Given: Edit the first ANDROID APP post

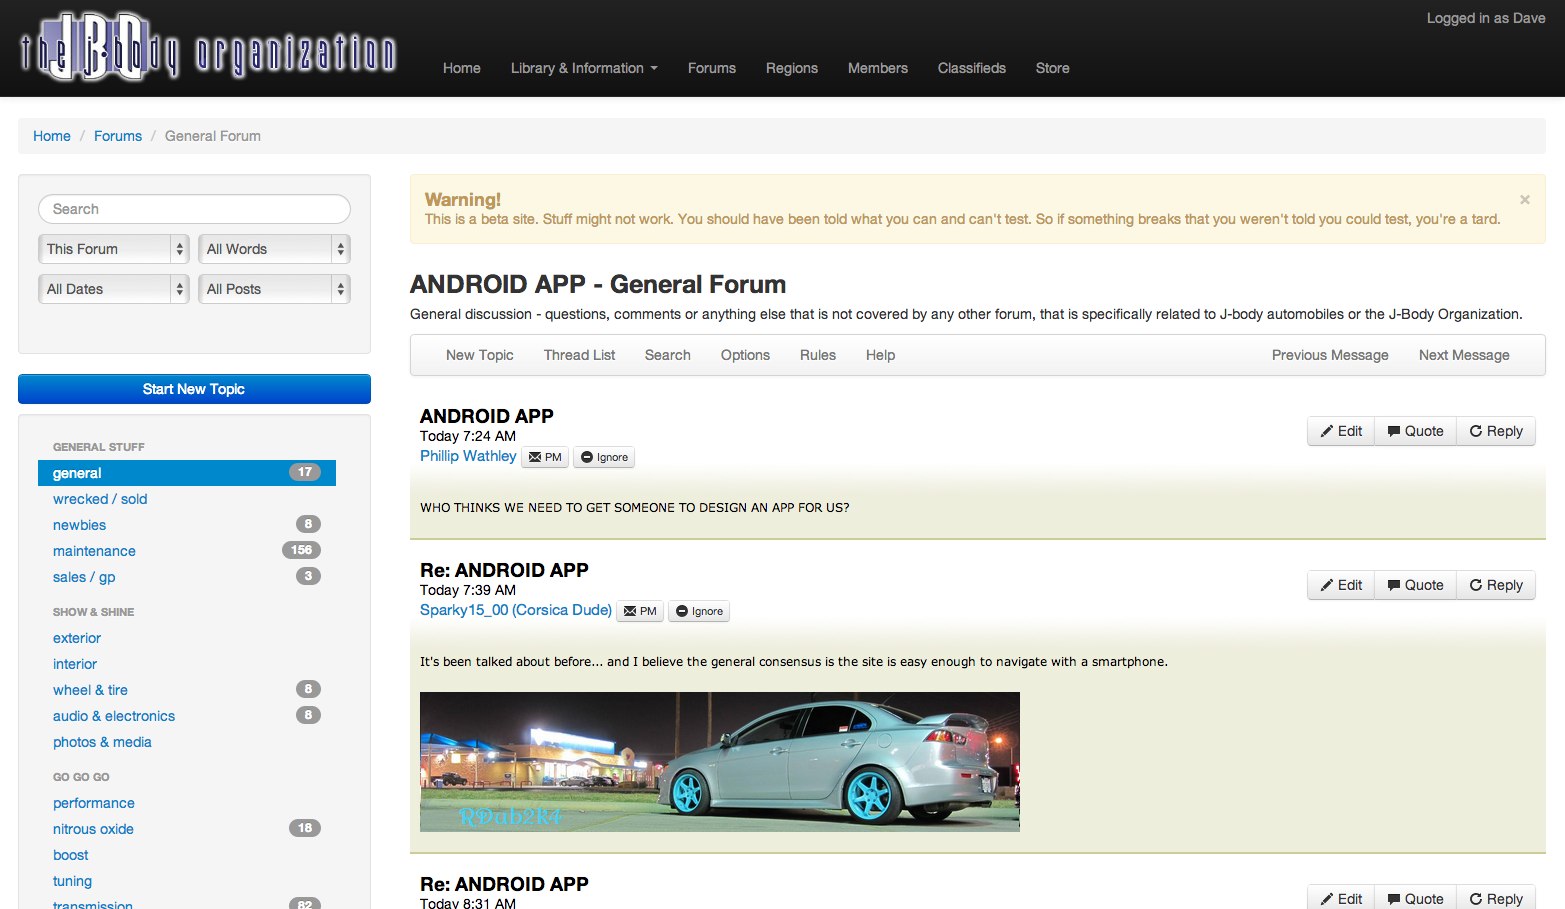Looking at the screenshot, I should tap(1341, 431).
